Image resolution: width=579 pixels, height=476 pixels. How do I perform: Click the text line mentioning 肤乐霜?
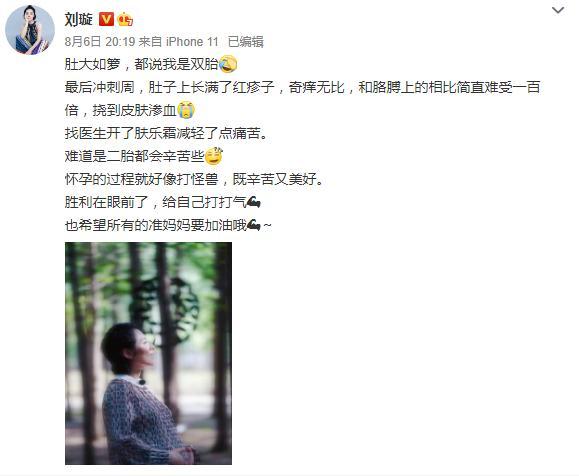tap(166, 133)
